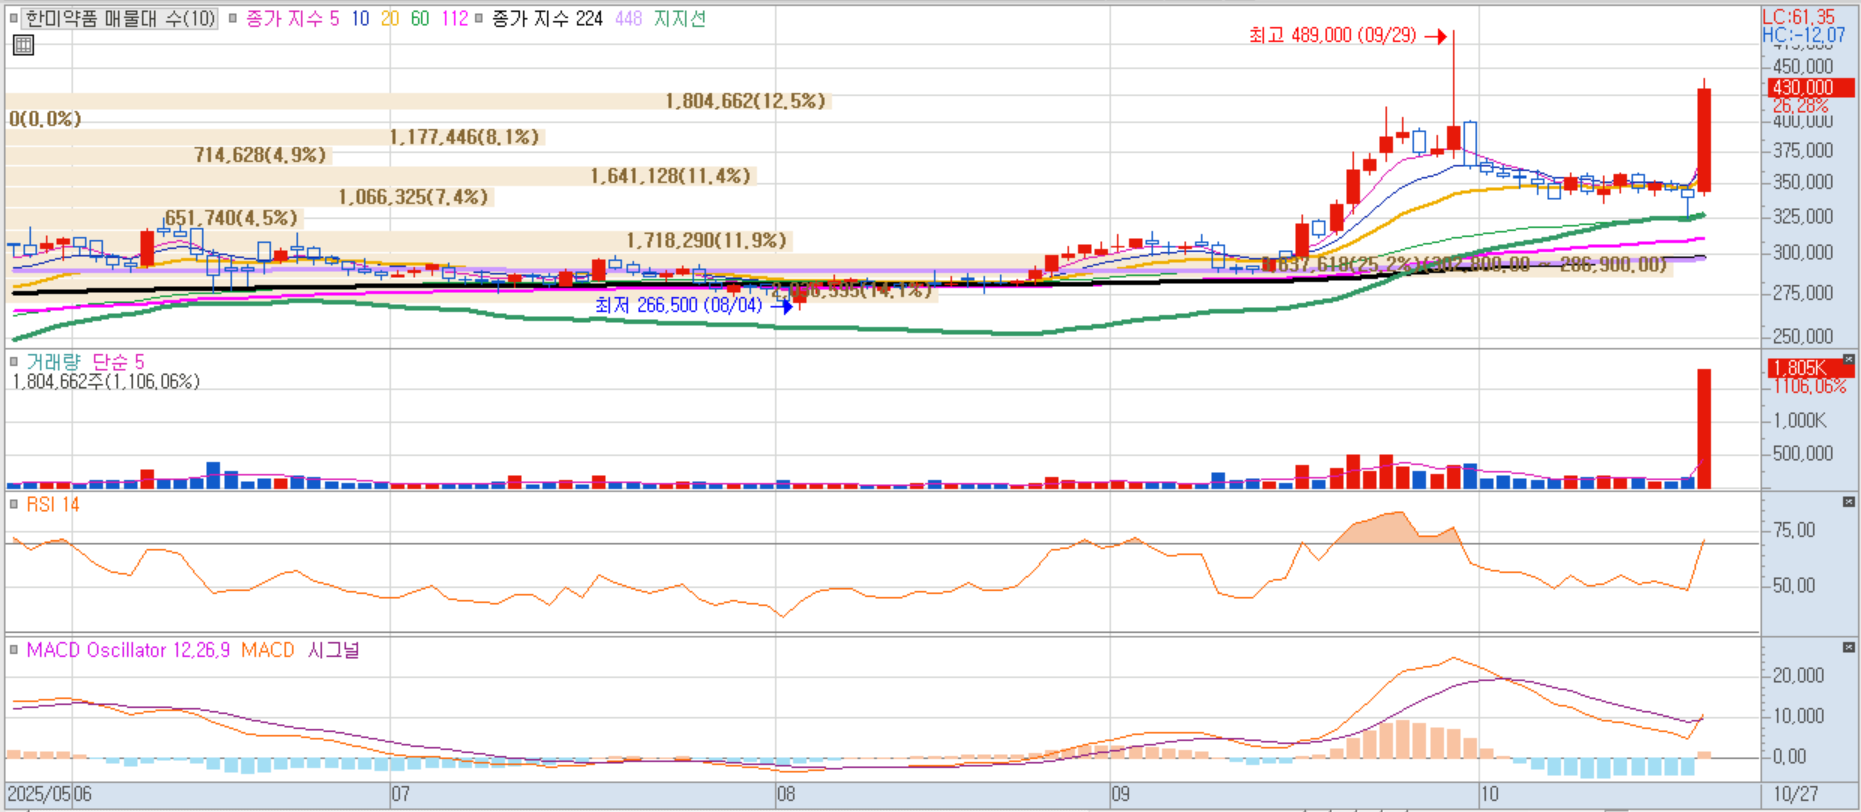Toggle the square marker before MACD Oscillator
The height and width of the screenshot is (812, 1861).
[14, 650]
